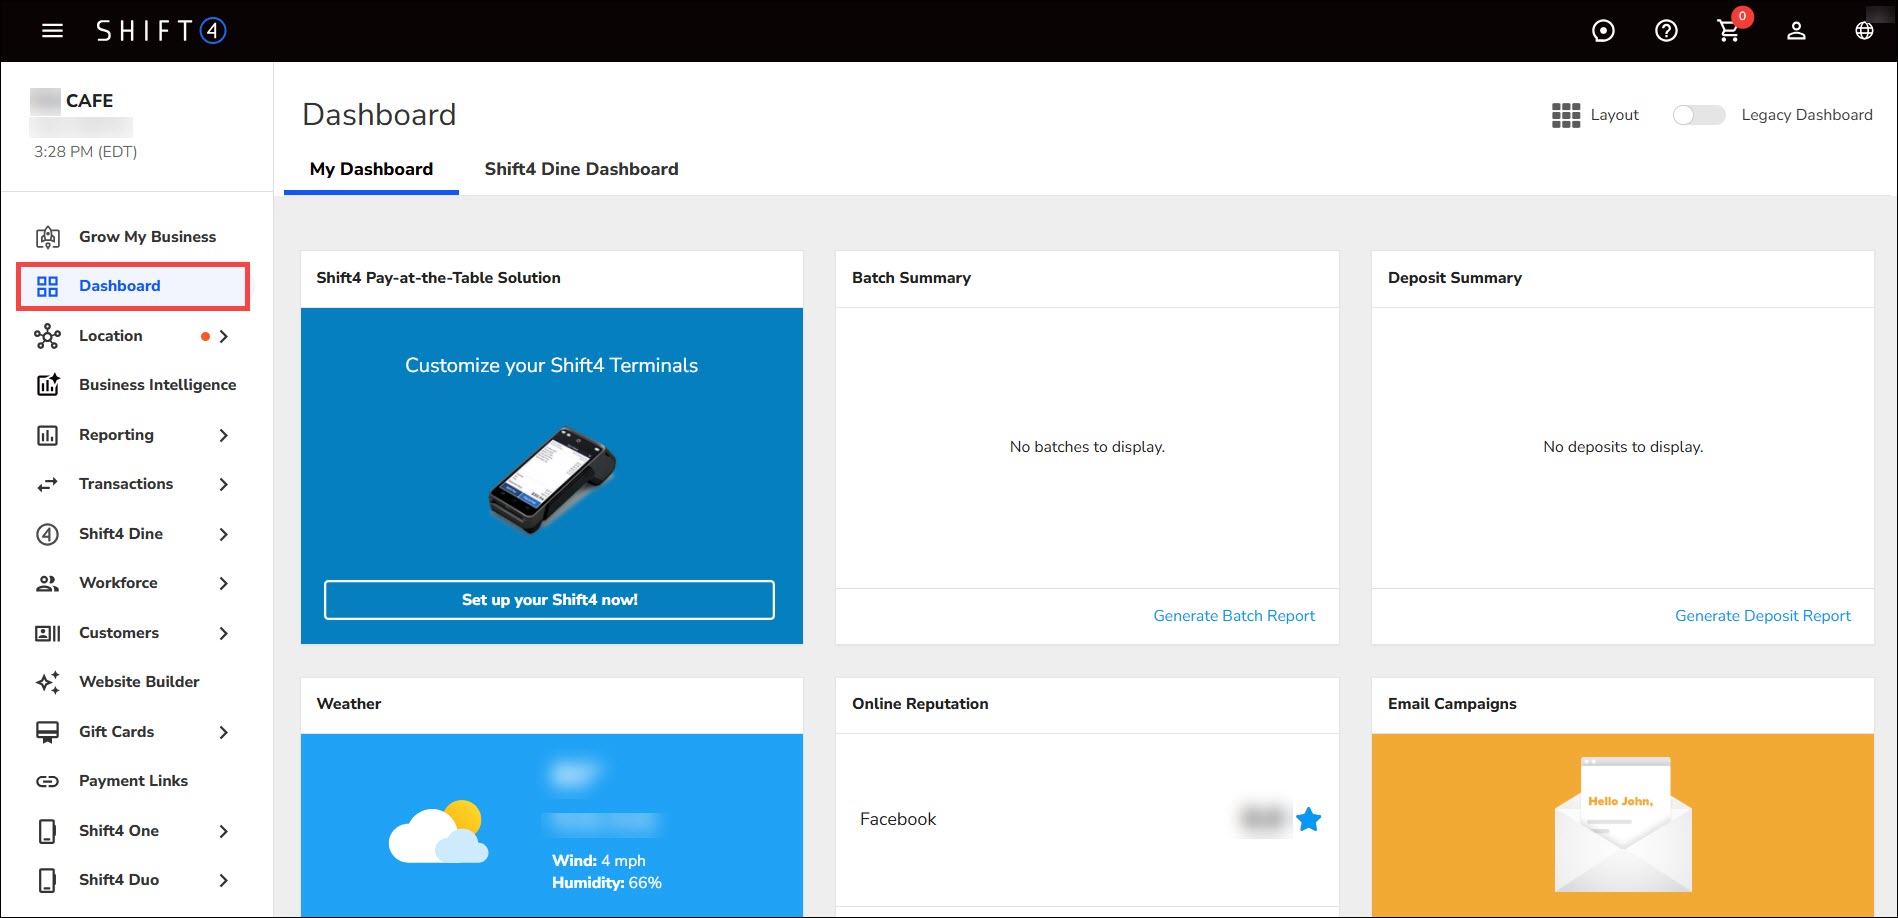Viewport: 1898px width, 918px height.
Task: Click the Gift Cards card icon
Action: [x=48, y=732]
